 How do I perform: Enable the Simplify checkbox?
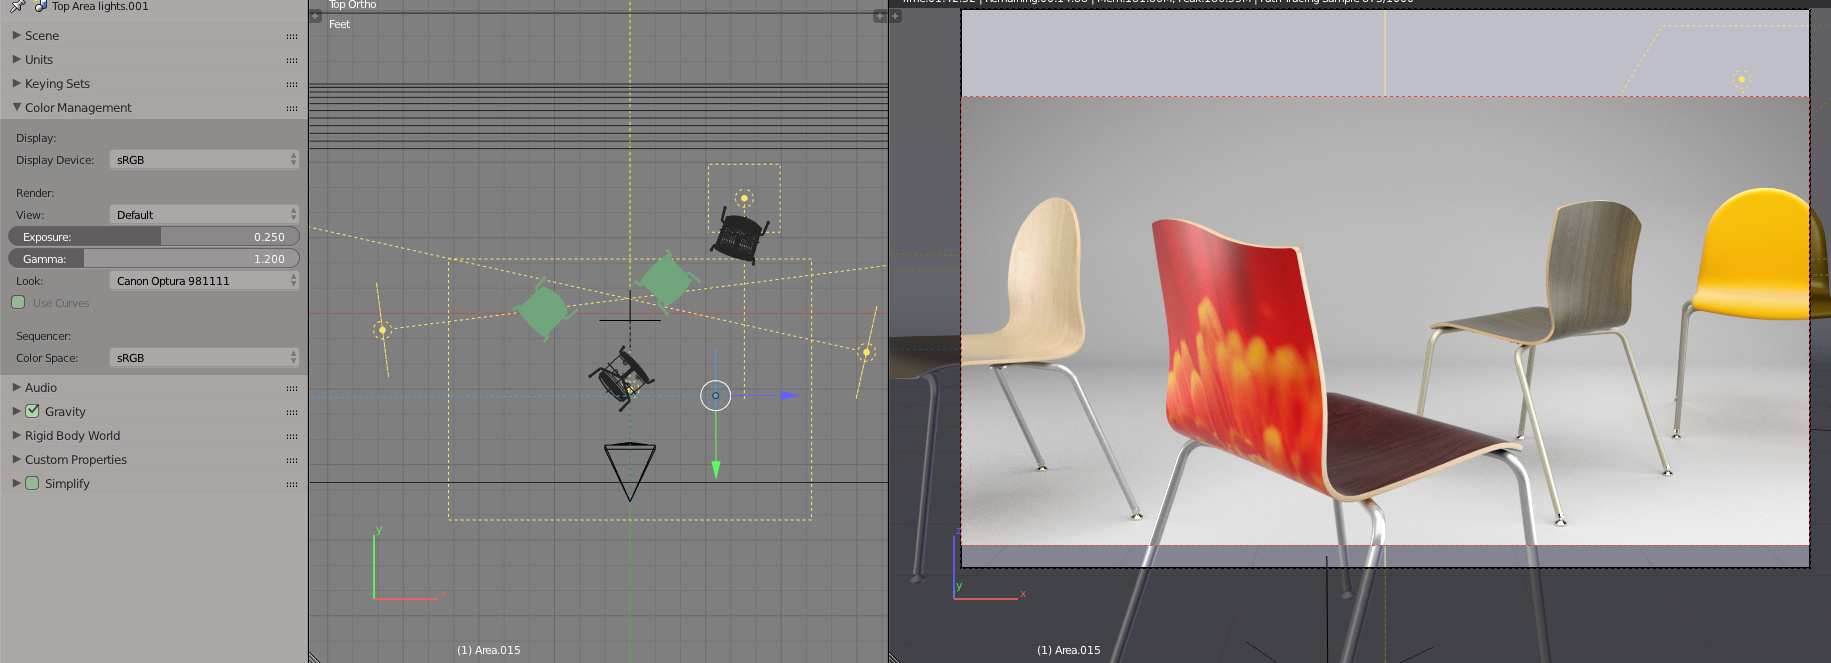[32, 483]
